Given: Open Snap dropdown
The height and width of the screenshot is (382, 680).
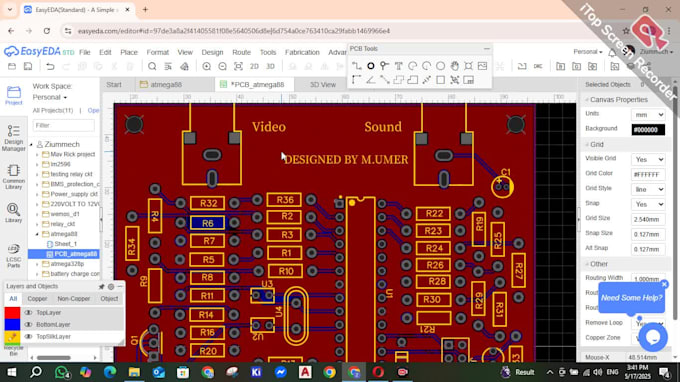Looking at the screenshot, I should coord(648,204).
